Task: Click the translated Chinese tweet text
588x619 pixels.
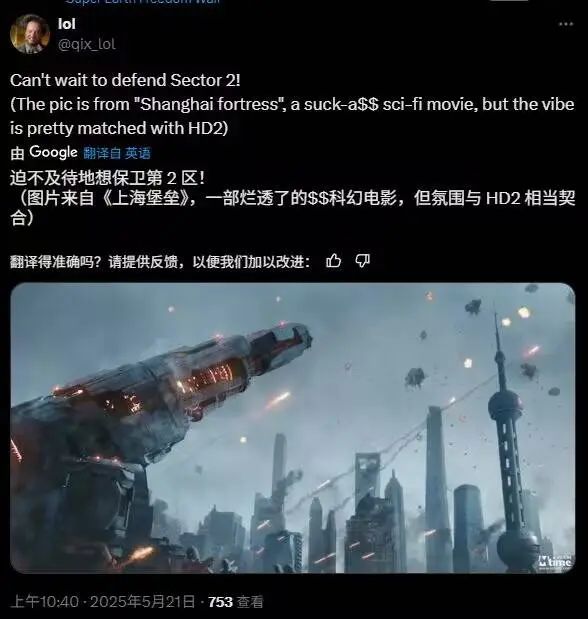Action: 292,197
